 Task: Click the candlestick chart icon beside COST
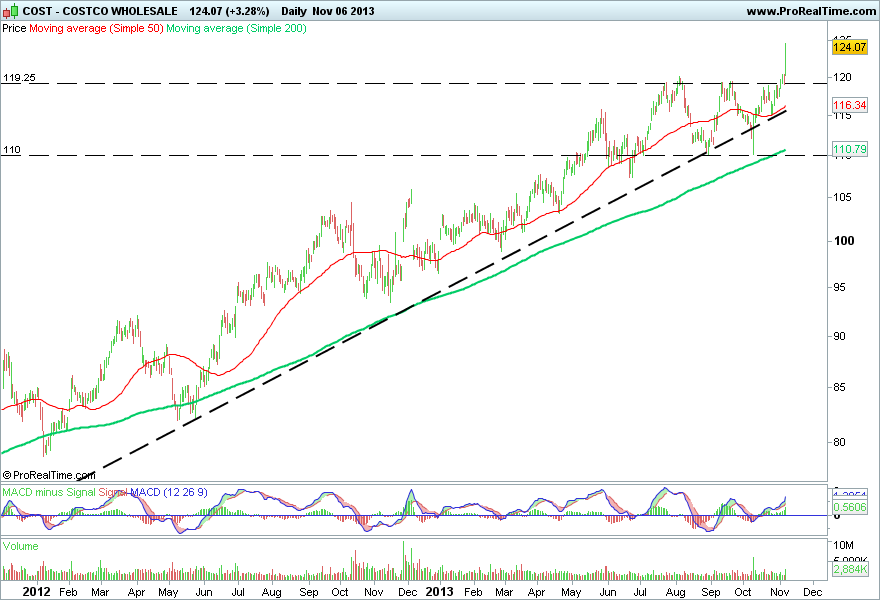[x=11, y=11]
